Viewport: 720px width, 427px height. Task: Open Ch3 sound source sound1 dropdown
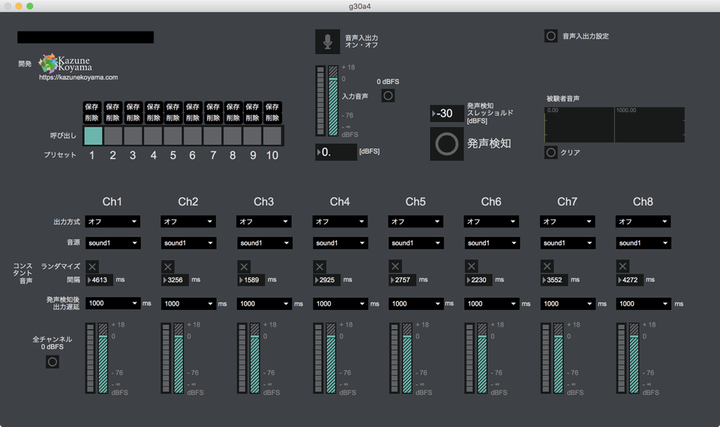click(x=264, y=243)
